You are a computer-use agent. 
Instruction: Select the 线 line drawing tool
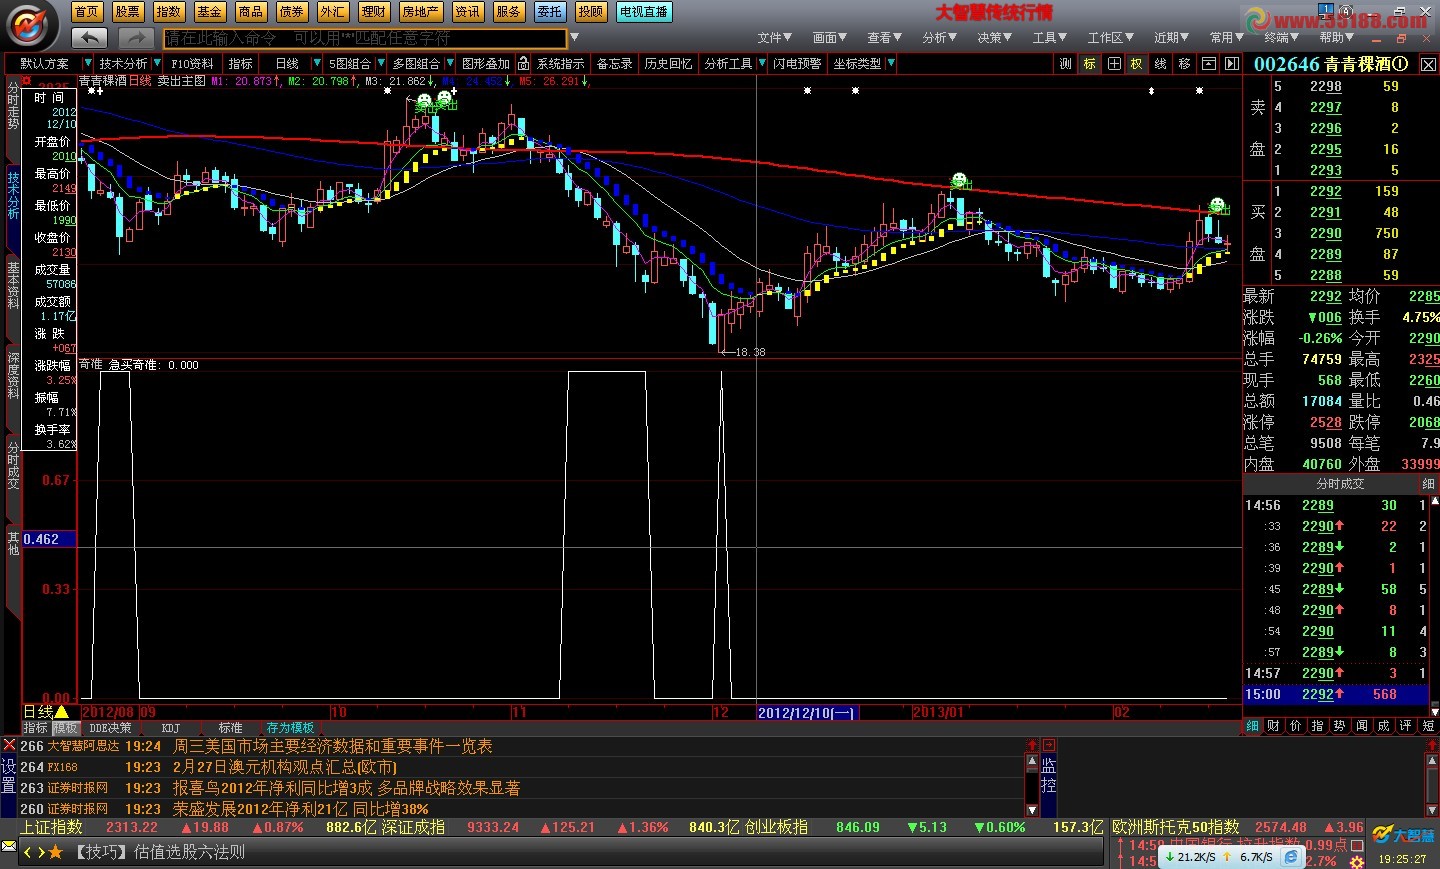[1161, 63]
